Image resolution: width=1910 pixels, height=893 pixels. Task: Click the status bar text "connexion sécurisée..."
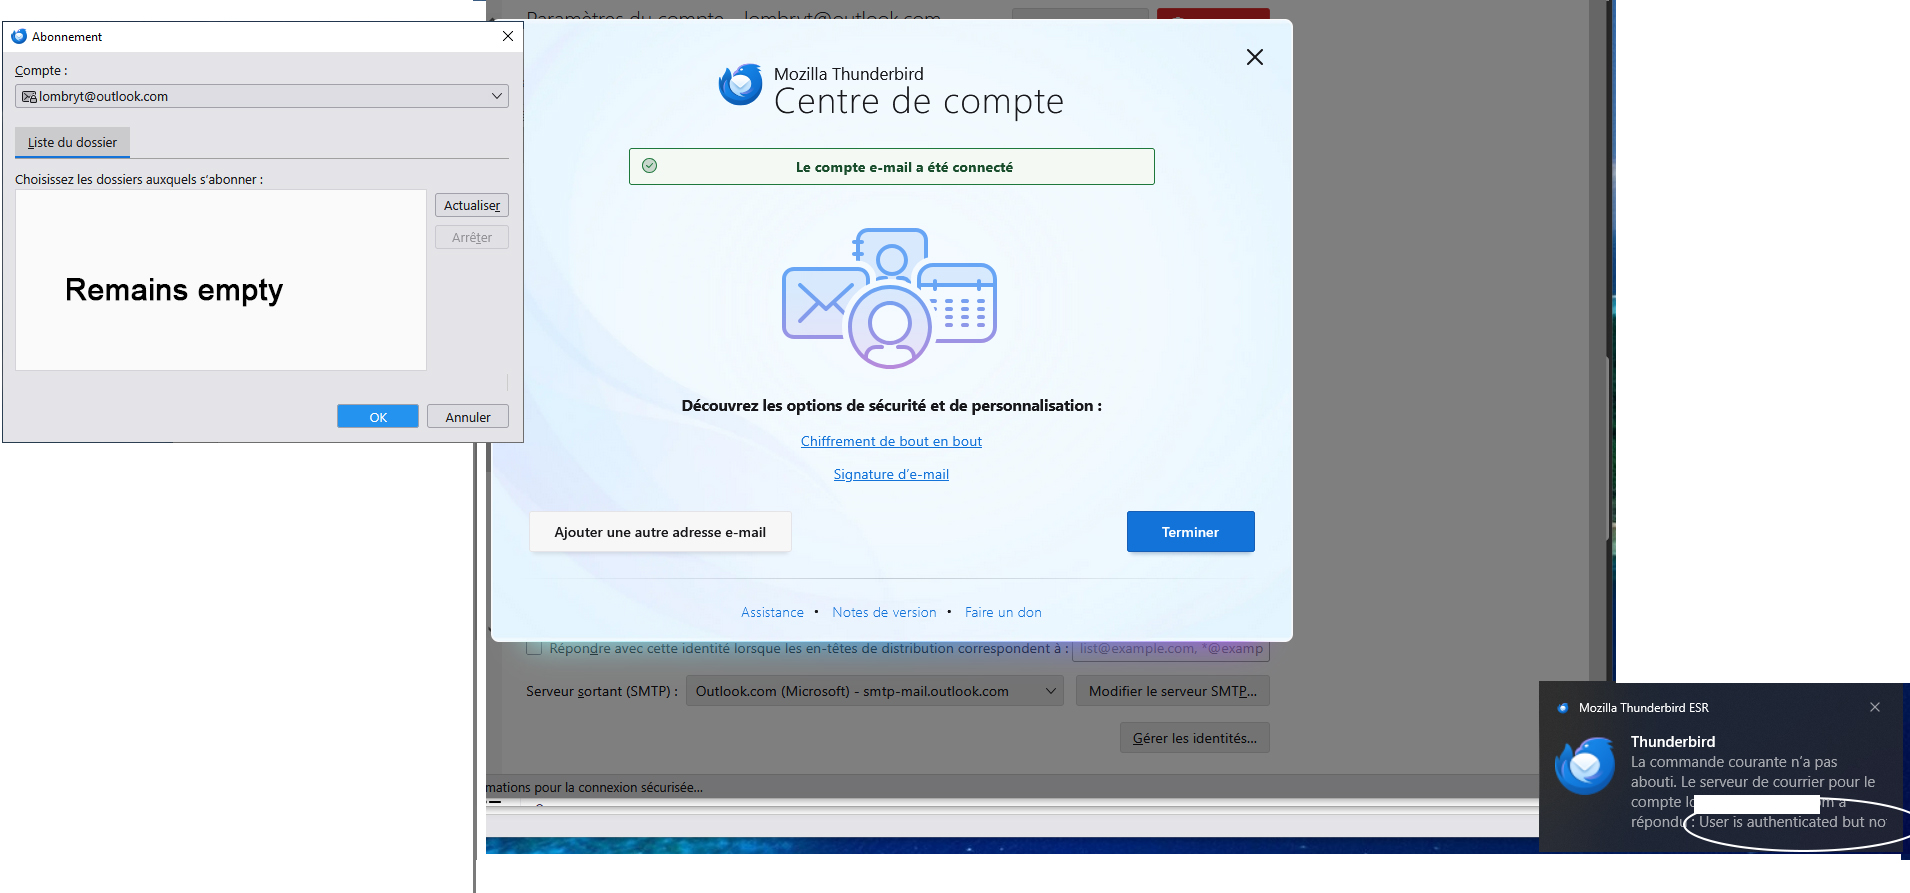640,788
